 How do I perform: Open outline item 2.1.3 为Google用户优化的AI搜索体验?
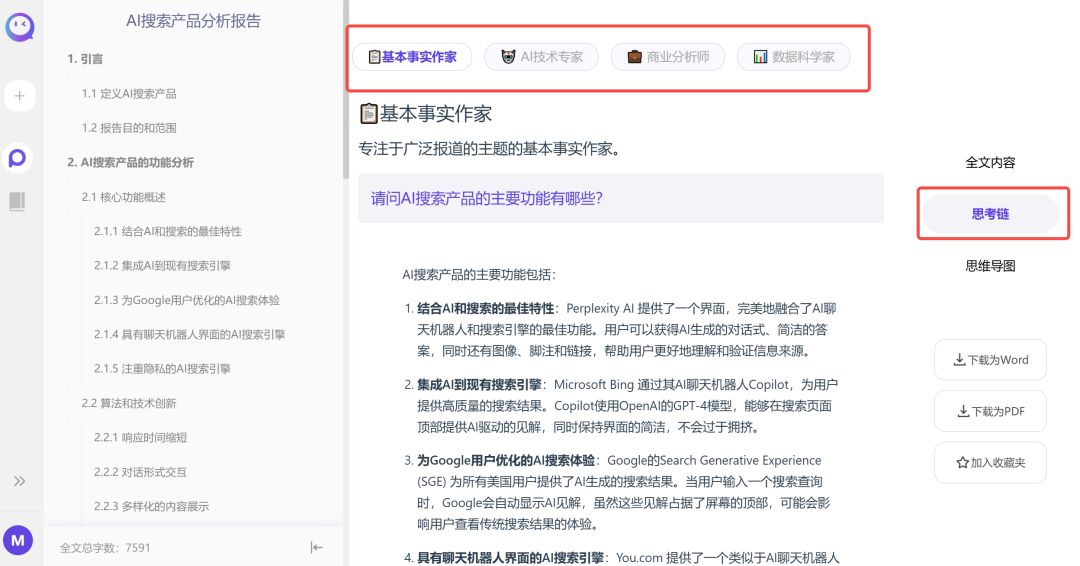[187, 300]
